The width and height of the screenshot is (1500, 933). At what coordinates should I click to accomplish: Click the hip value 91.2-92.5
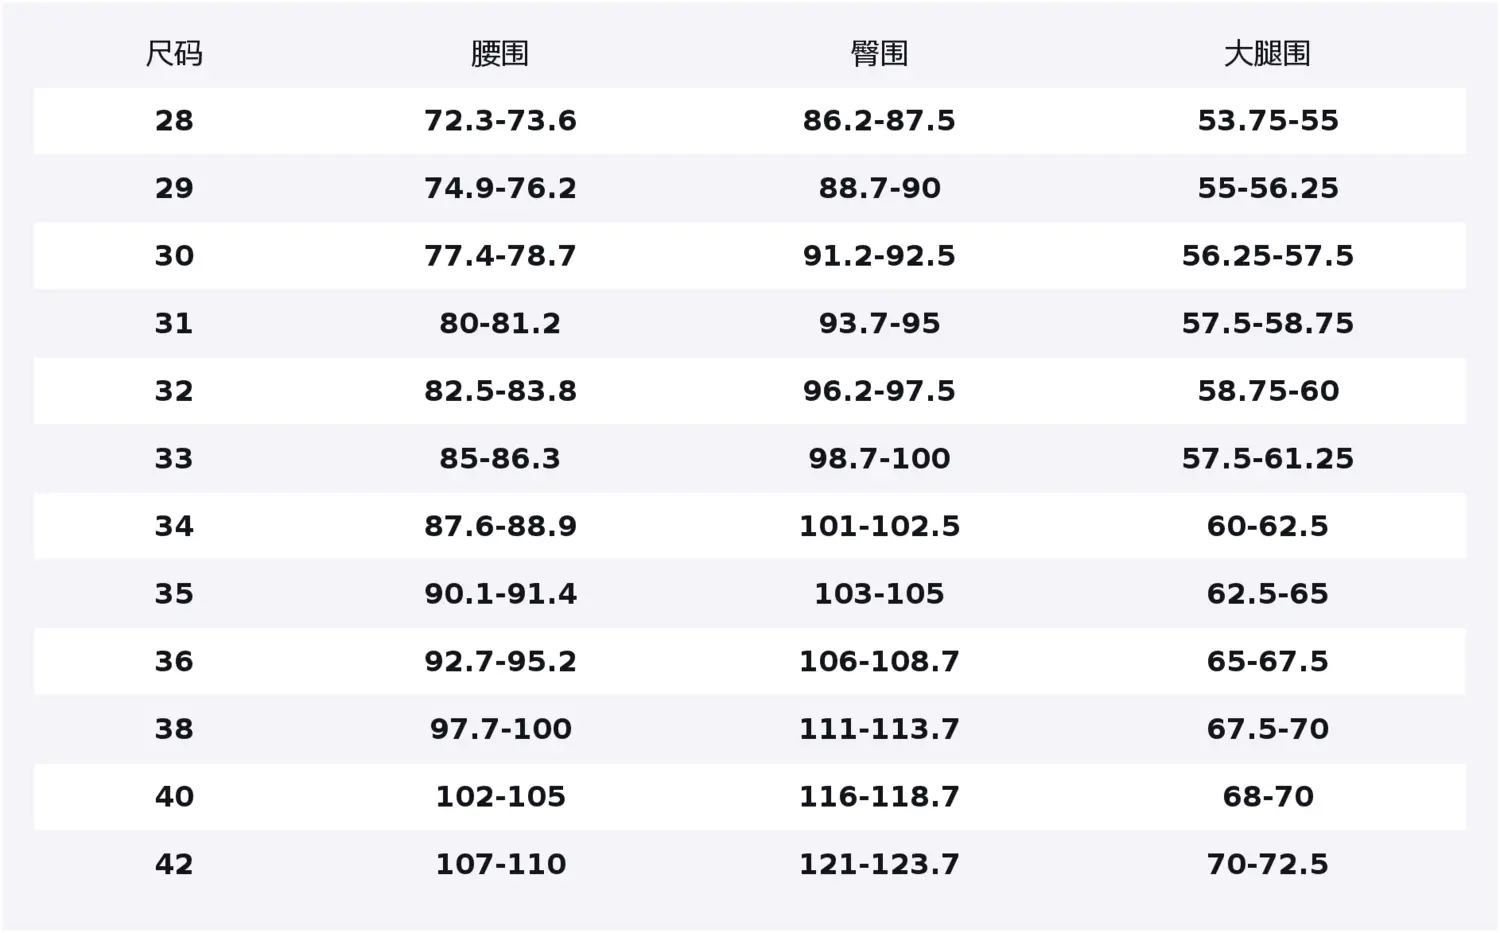(879, 256)
